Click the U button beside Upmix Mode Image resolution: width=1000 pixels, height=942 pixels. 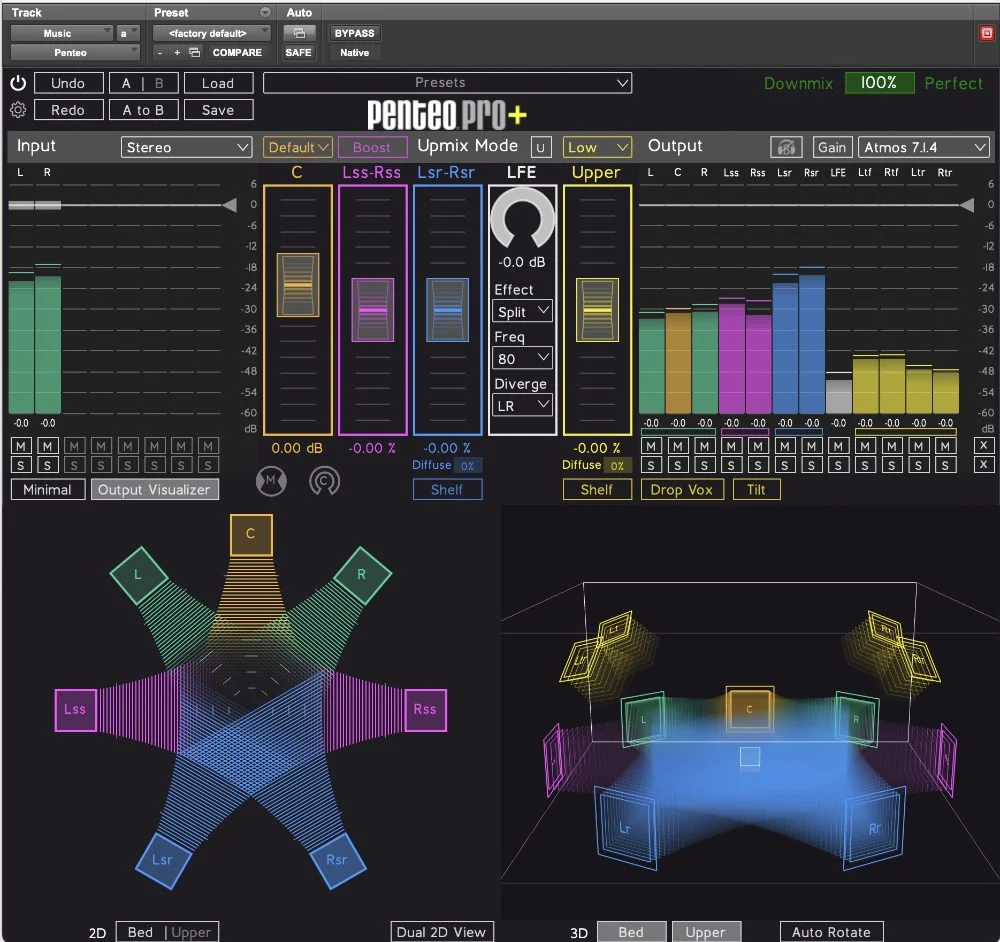[x=541, y=147]
